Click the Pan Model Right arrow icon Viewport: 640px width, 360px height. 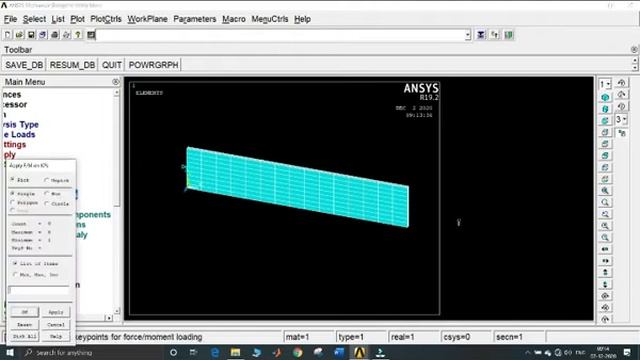click(x=605, y=261)
